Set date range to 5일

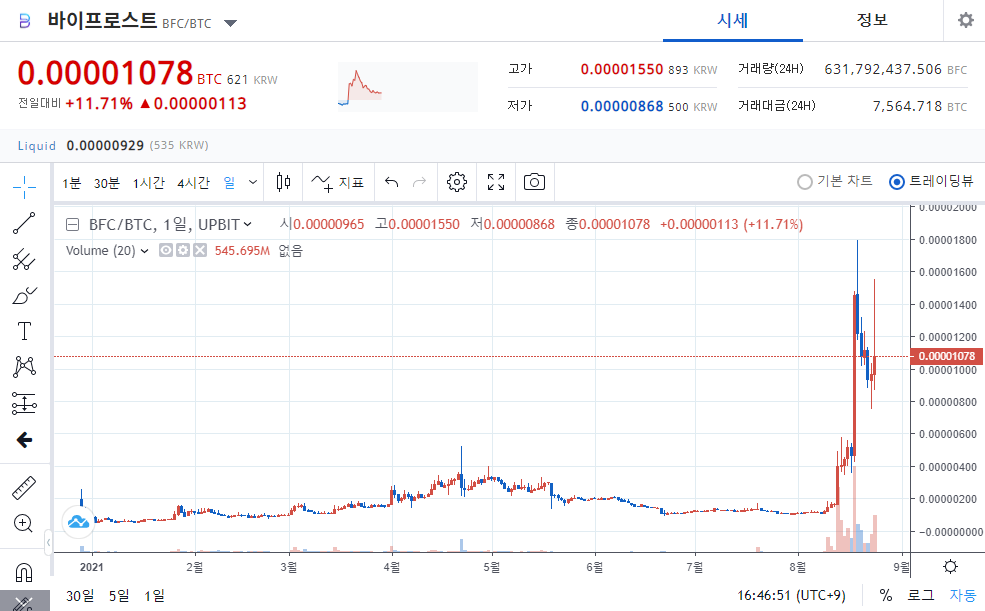(119, 595)
